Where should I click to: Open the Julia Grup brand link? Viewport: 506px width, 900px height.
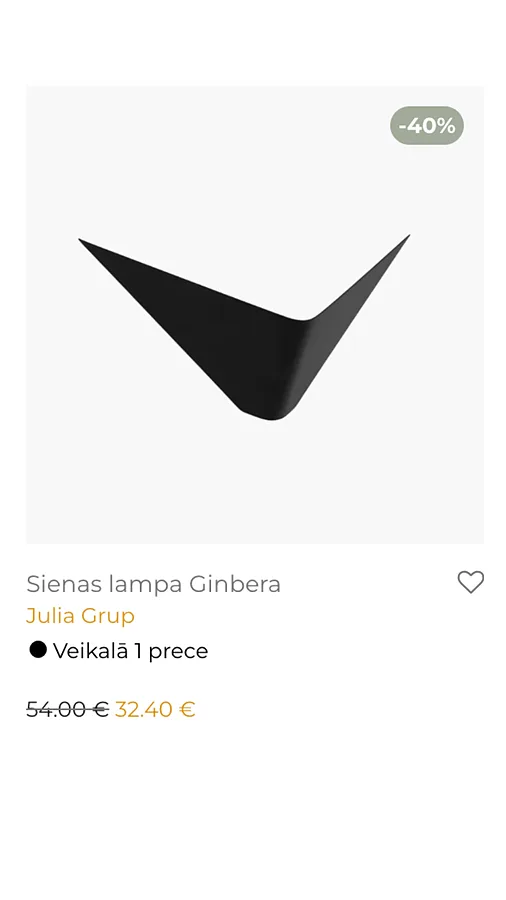80,616
